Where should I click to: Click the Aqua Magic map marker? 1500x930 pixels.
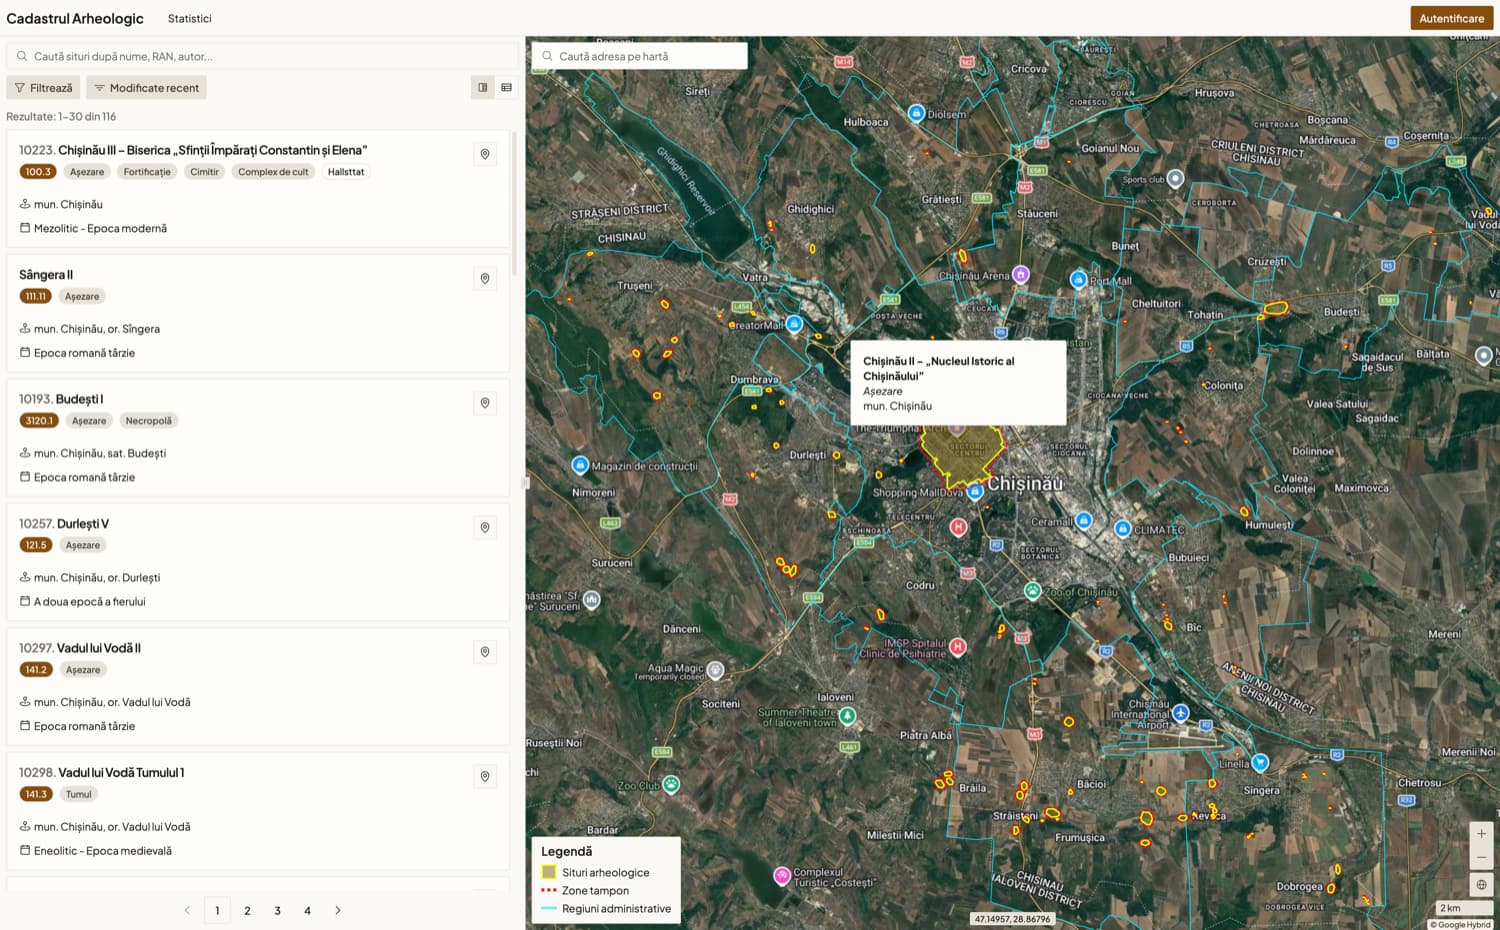tap(715, 669)
